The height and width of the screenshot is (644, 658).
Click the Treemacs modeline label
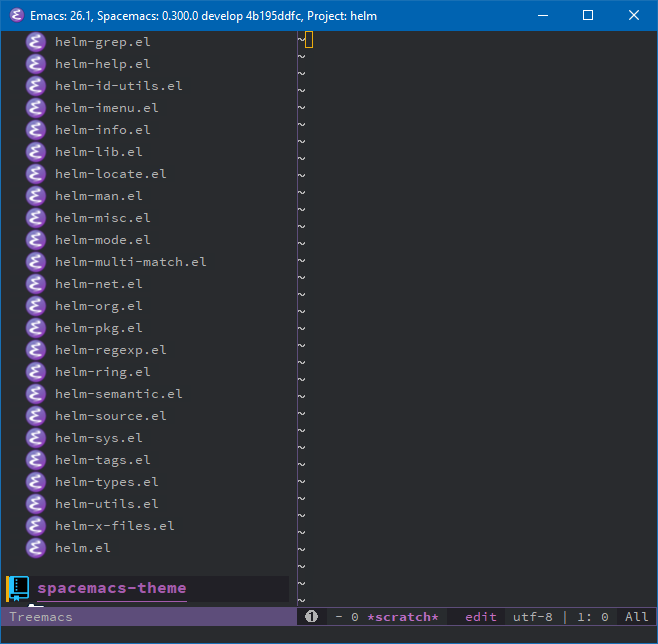[x=41, y=617]
